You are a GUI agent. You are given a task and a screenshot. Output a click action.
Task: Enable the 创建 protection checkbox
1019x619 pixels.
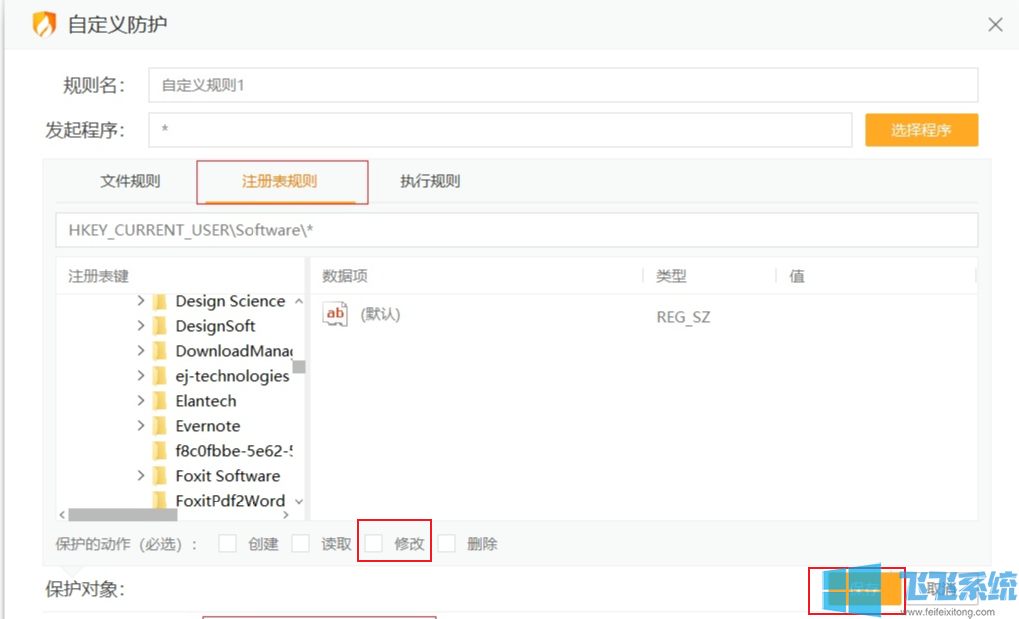coord(227,542)
